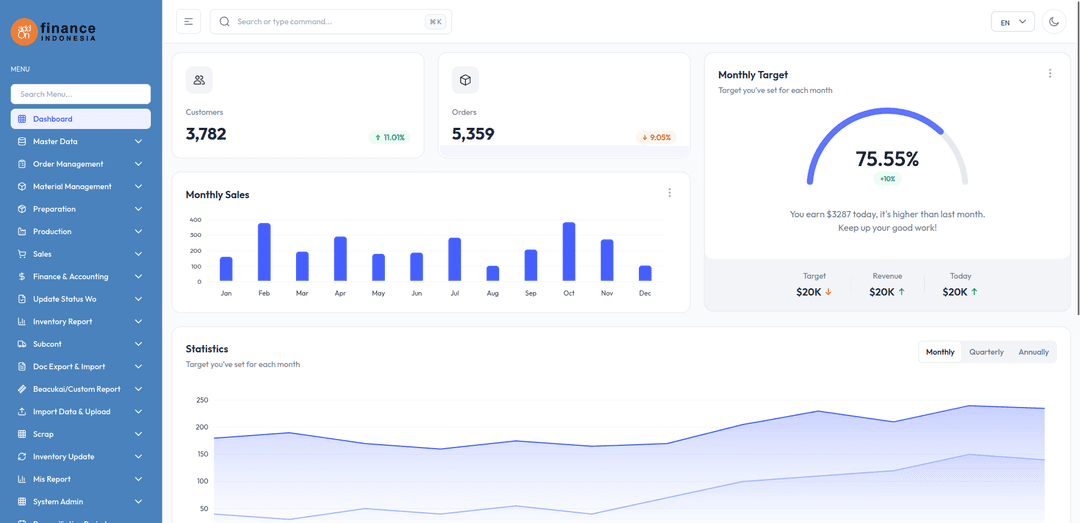Open the Dashboard menu item
This screenshot has height=523, width=1080.
tap(81, 119)
